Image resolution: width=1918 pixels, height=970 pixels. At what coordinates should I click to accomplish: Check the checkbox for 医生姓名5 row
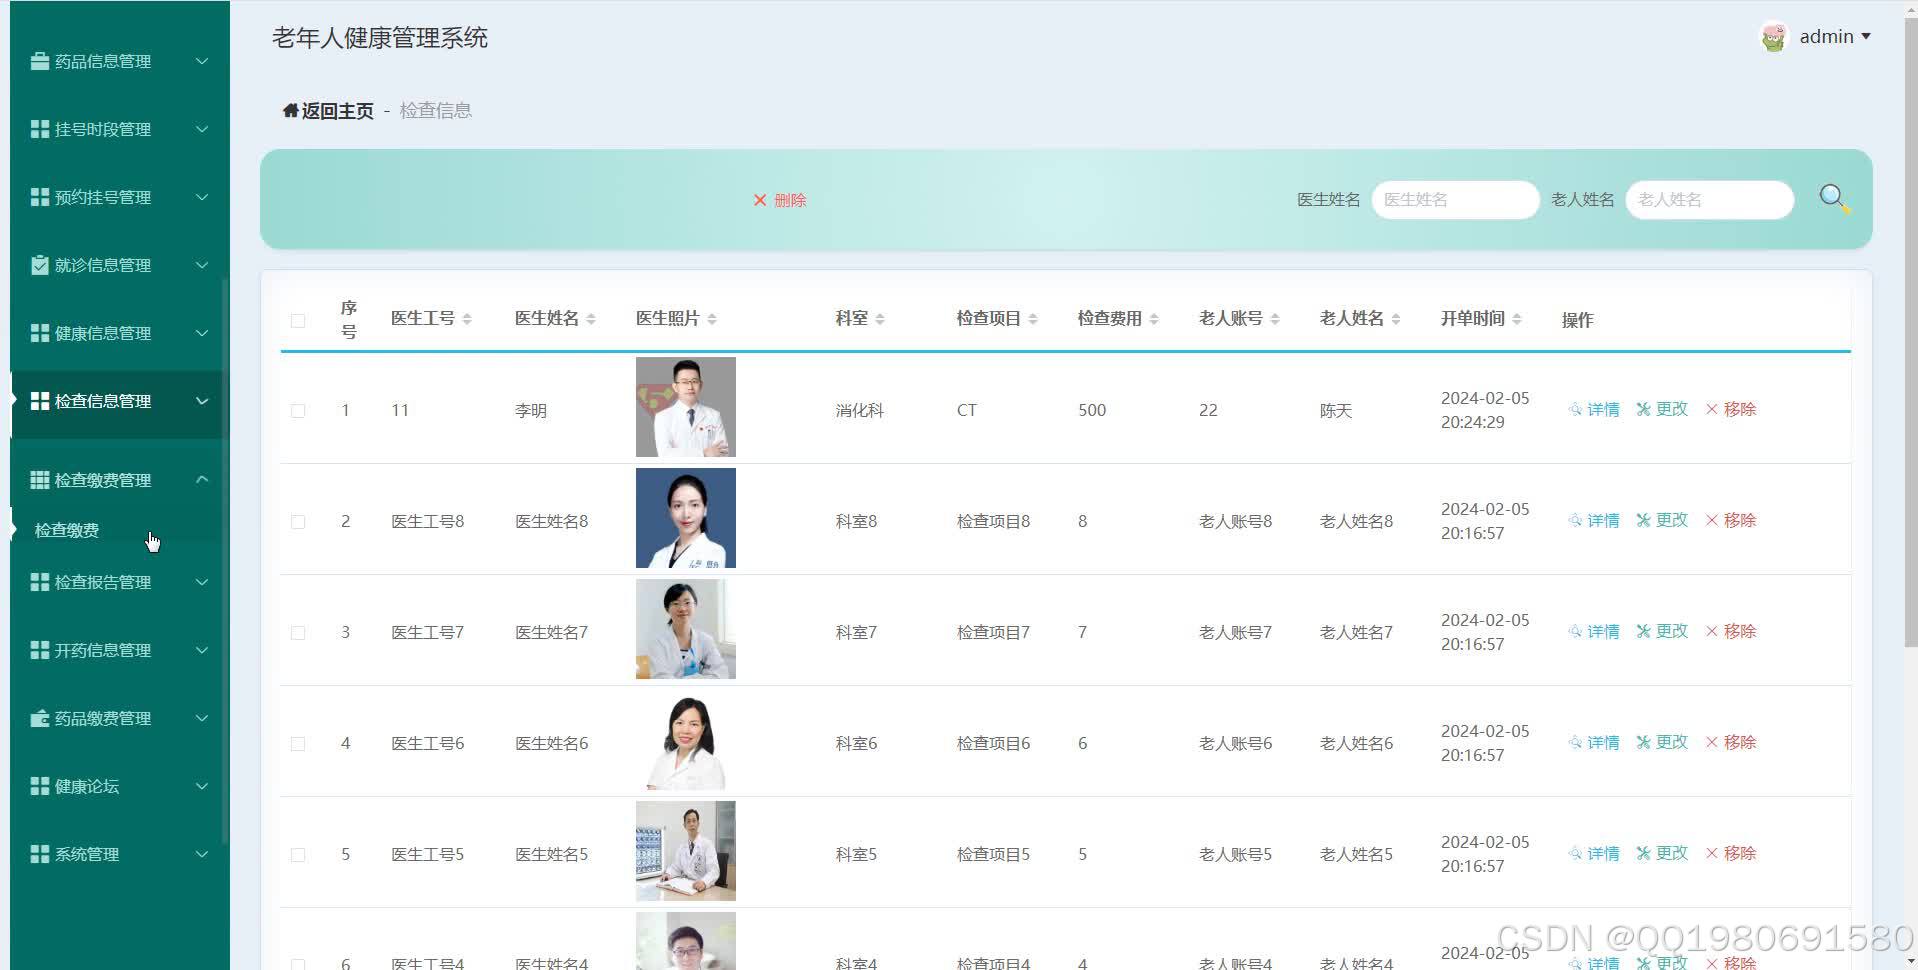297,855
